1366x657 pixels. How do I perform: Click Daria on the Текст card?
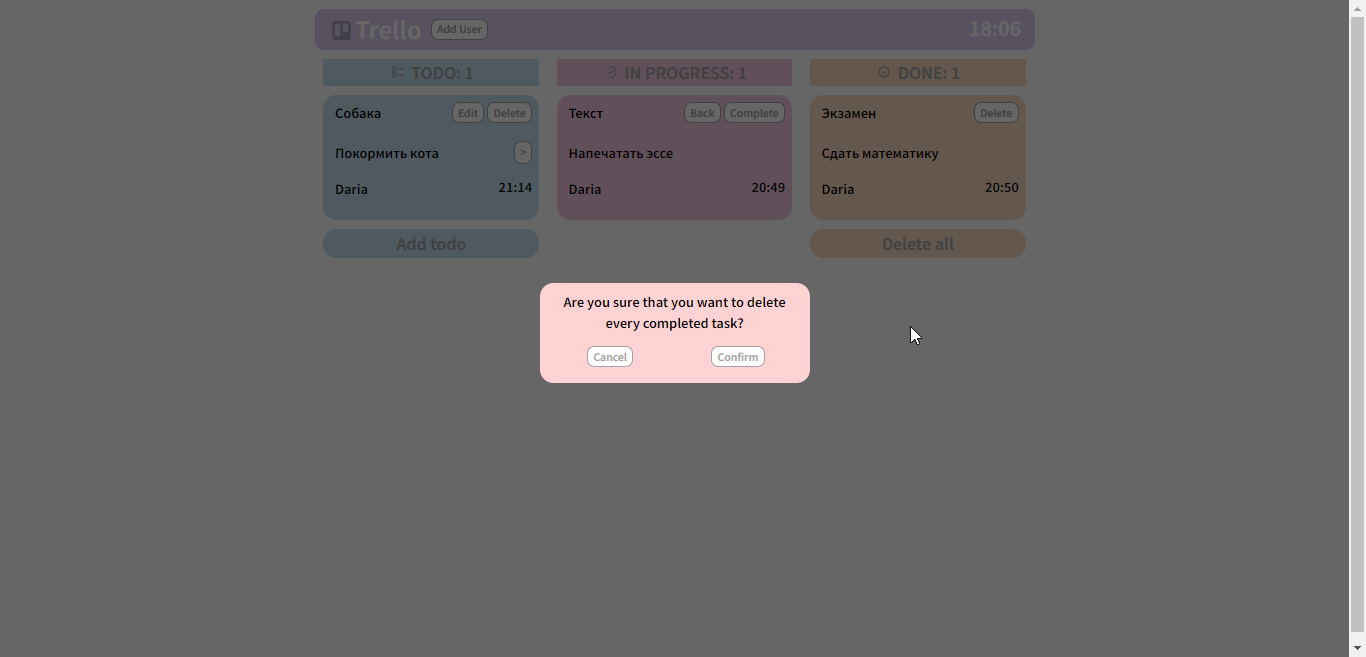[x=585, y=189]
